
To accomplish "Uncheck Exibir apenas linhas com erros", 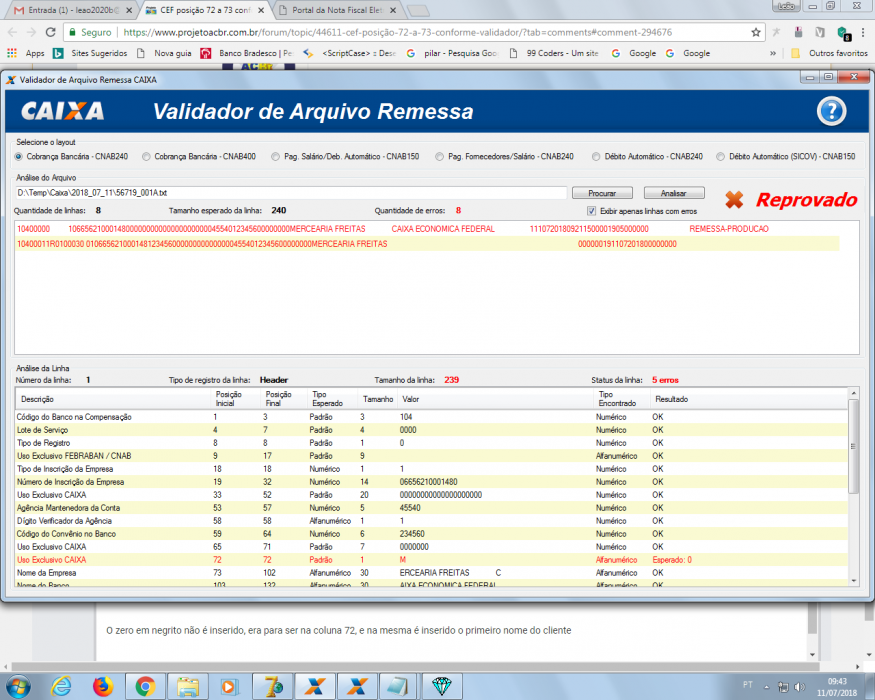I will (x=592, y=211).
